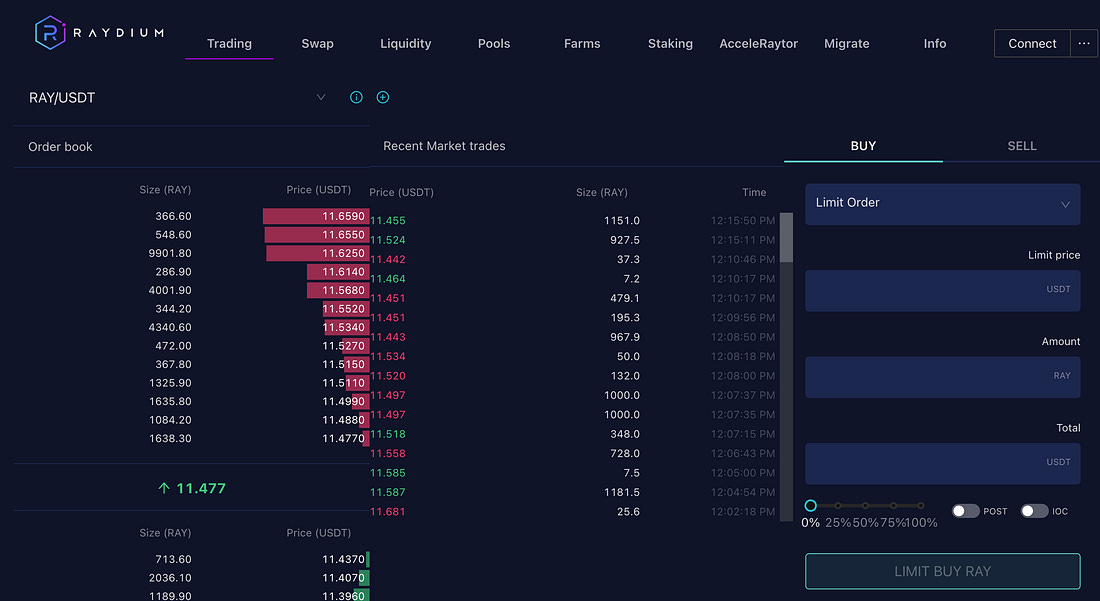Open the Limit Order type dropdown

point(942,203)
